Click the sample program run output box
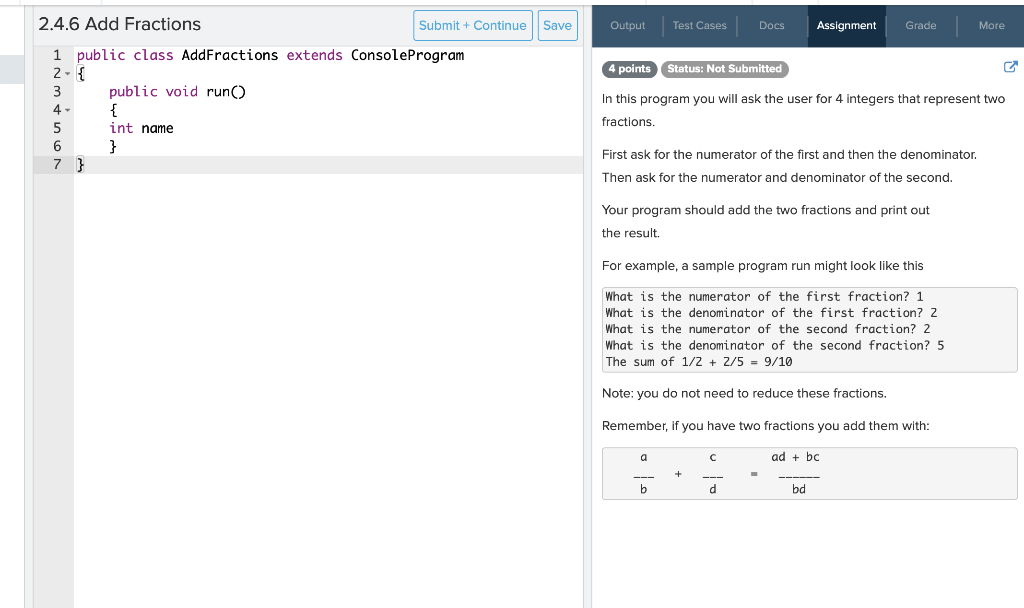The width and height of the screenshot is (1024, 608). pos(809,329)
